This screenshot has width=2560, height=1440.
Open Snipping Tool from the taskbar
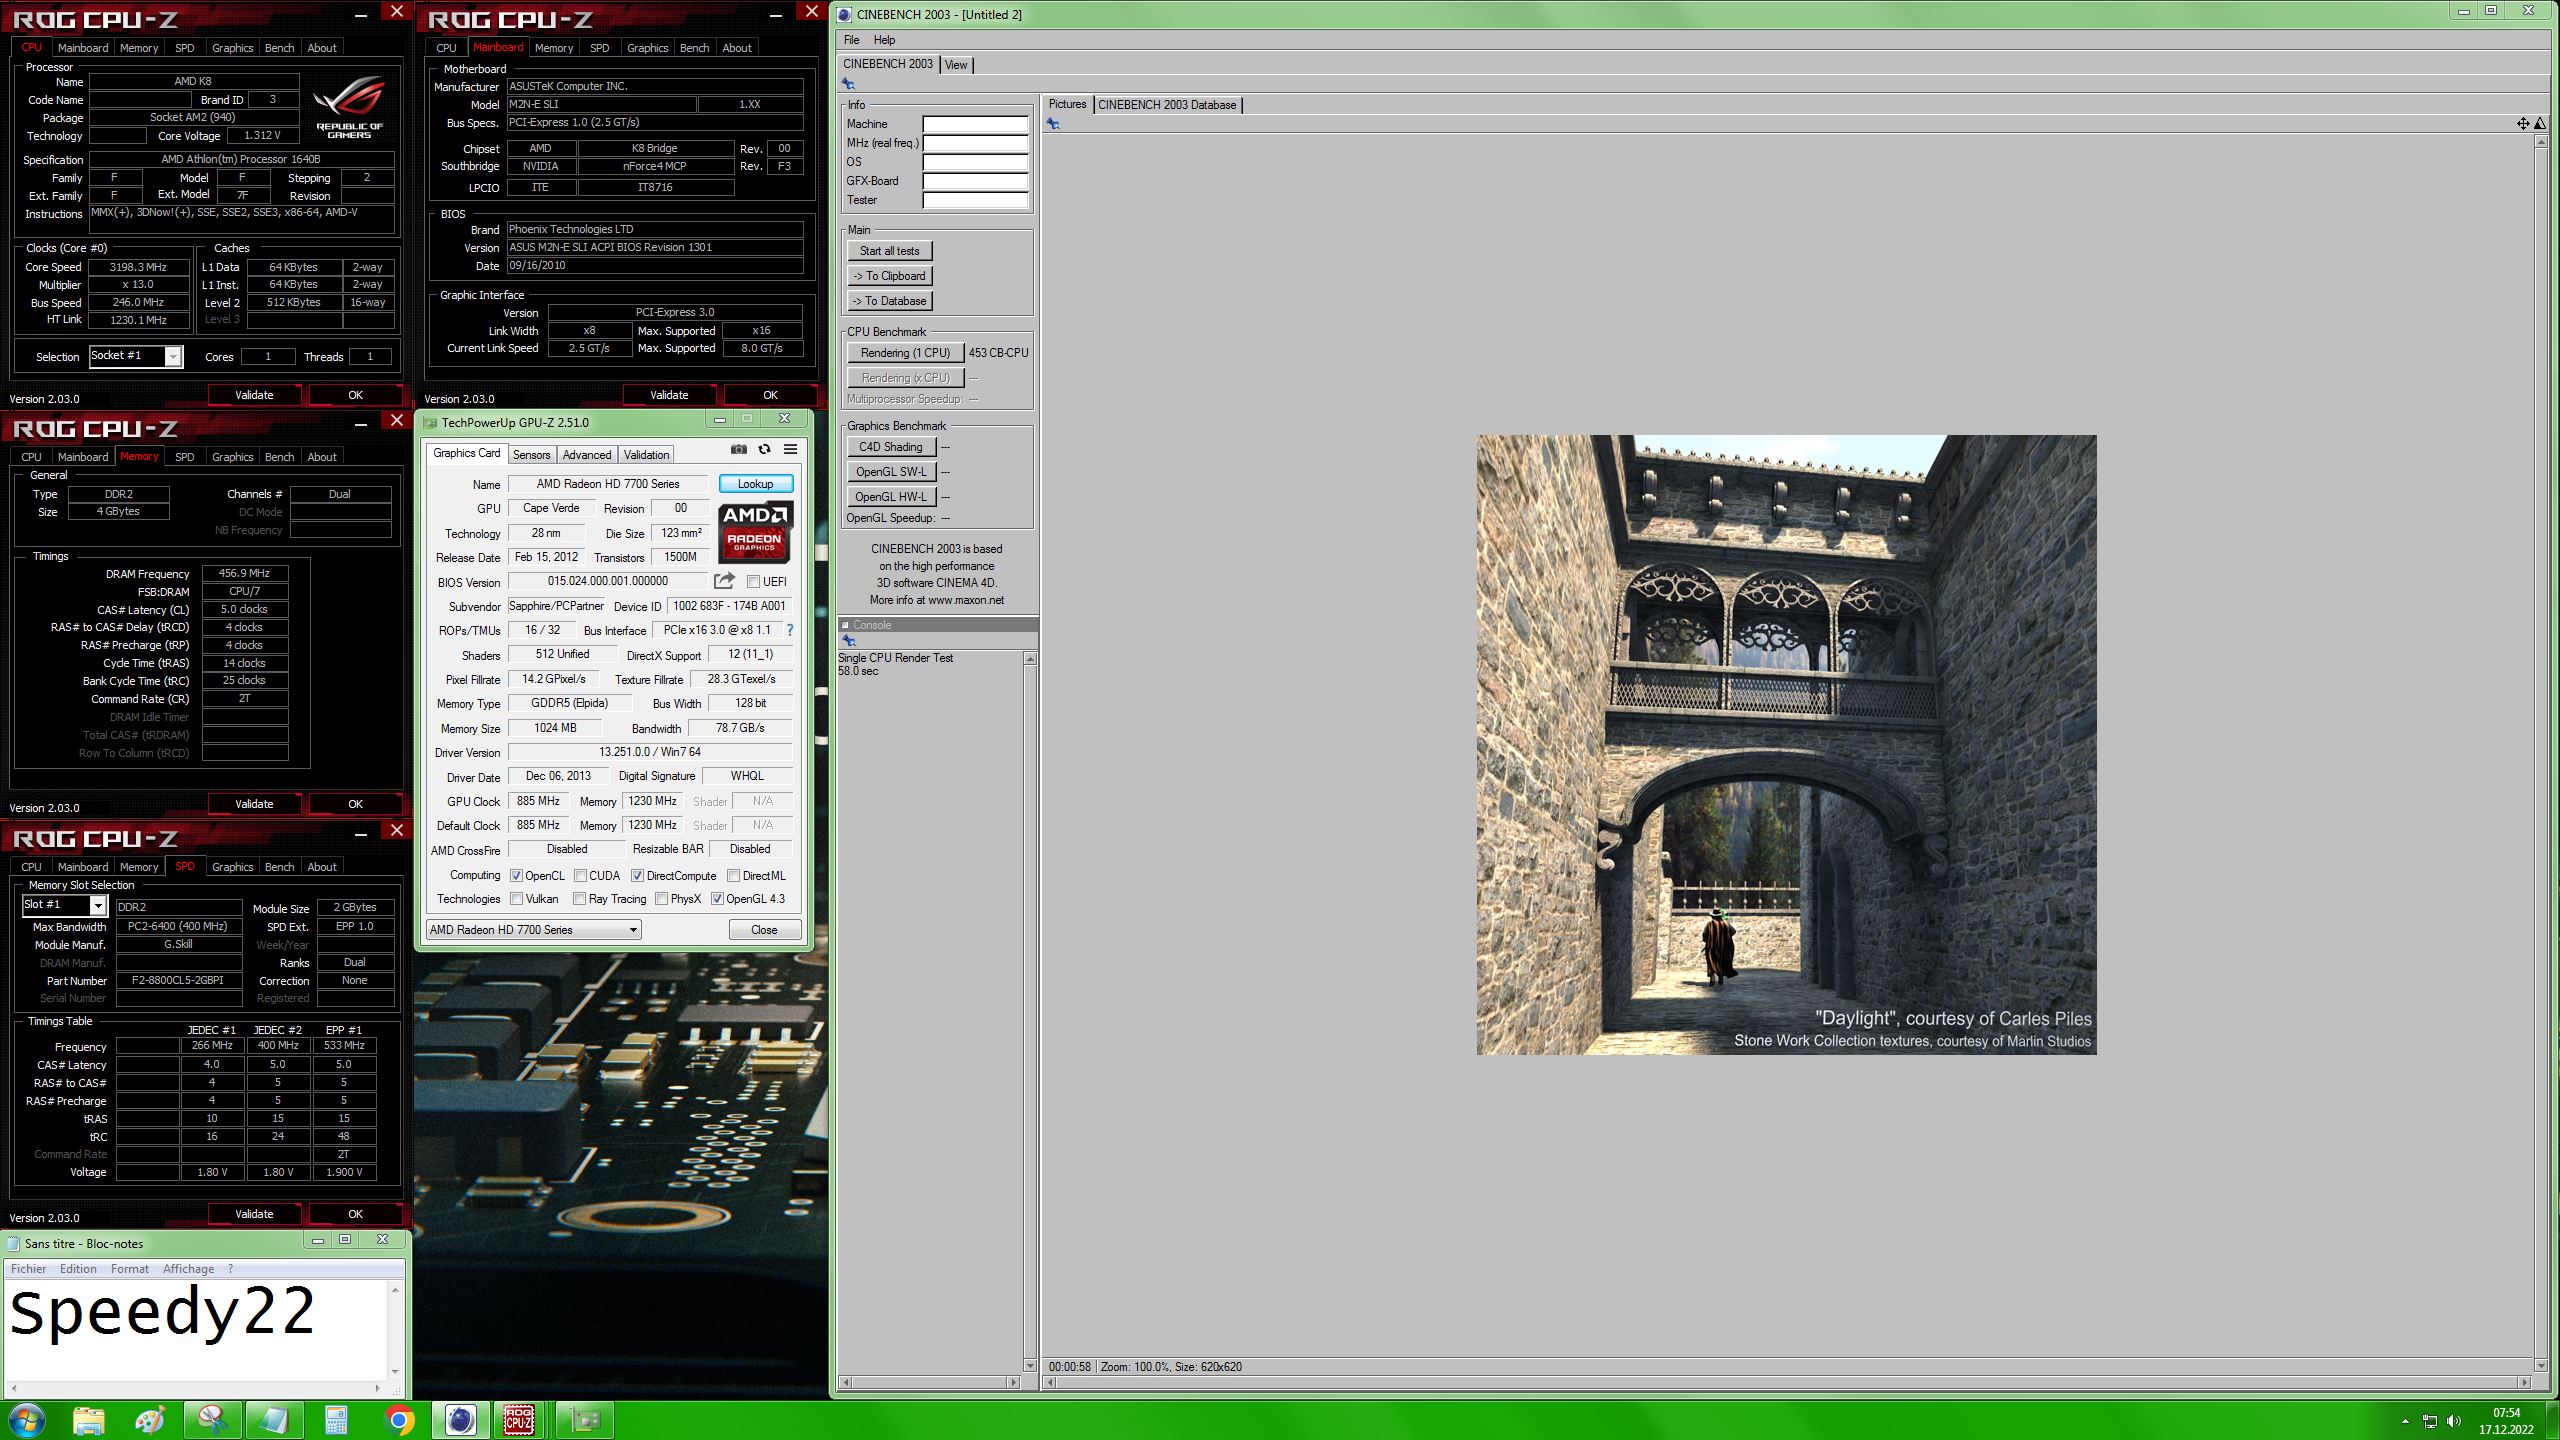[212, 1420]
